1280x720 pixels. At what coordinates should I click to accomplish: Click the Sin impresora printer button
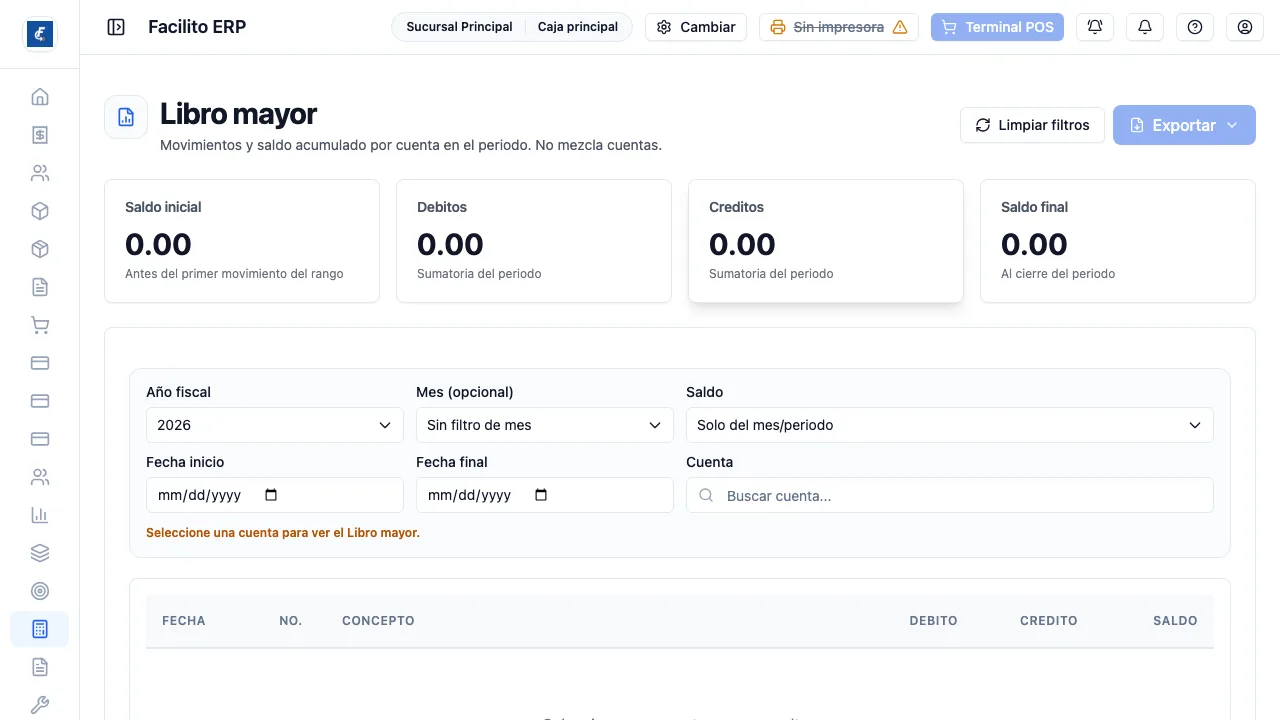pyautogui.click(x=839, y=27)
